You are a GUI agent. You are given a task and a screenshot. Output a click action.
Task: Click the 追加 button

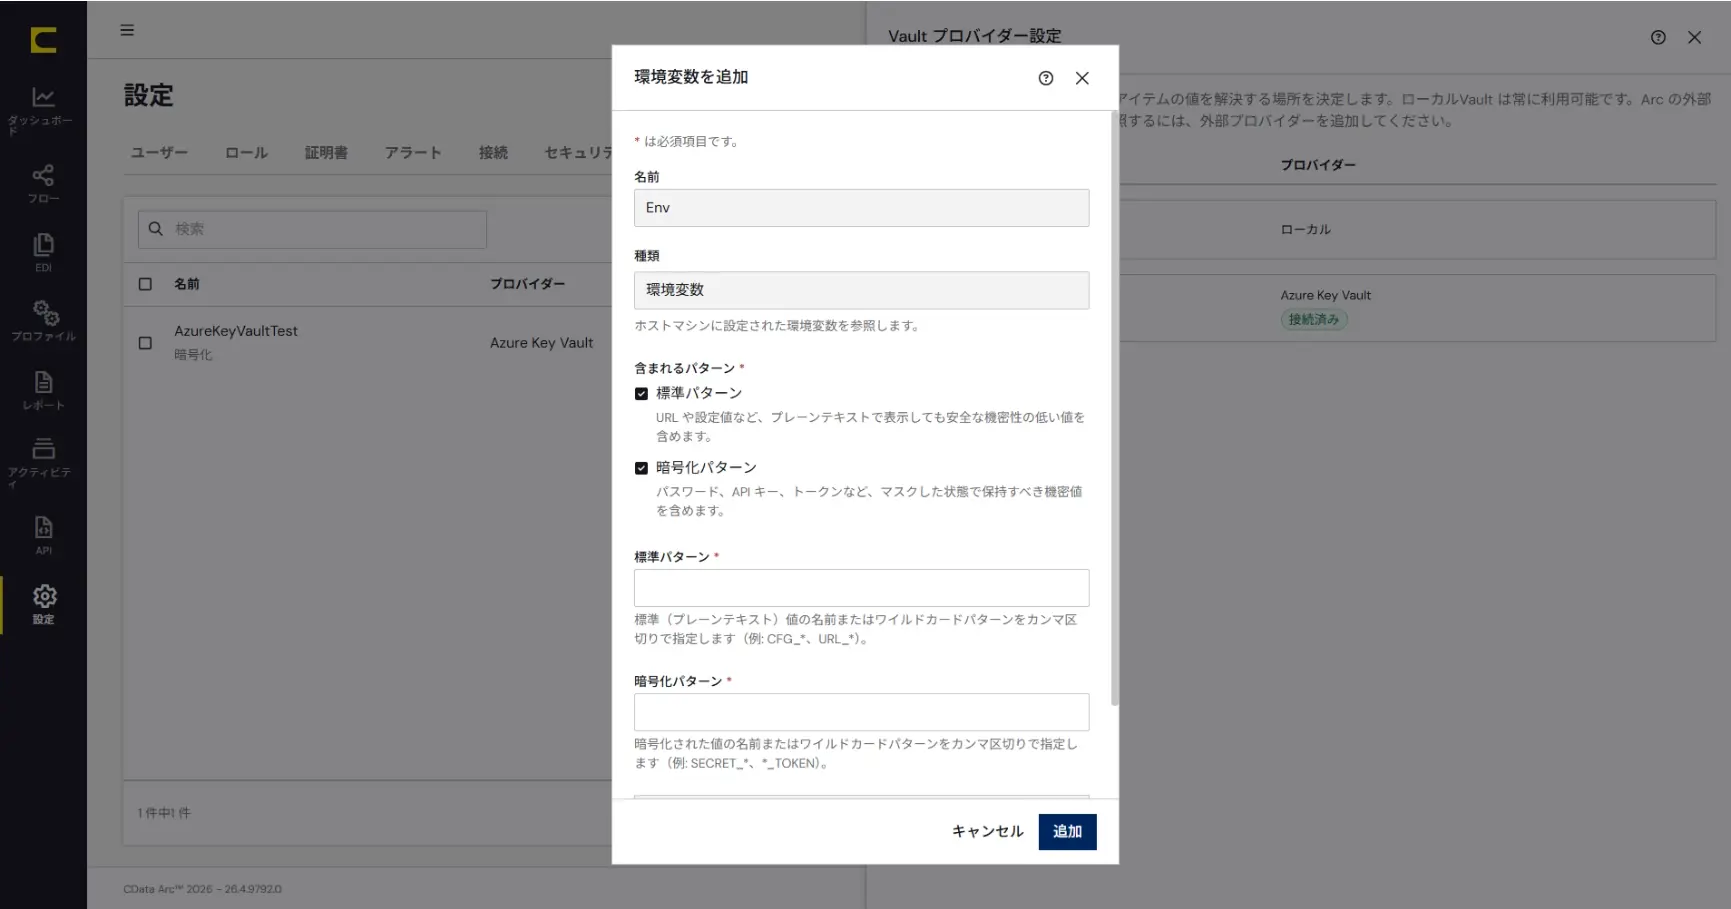[x=1067, y=832]
